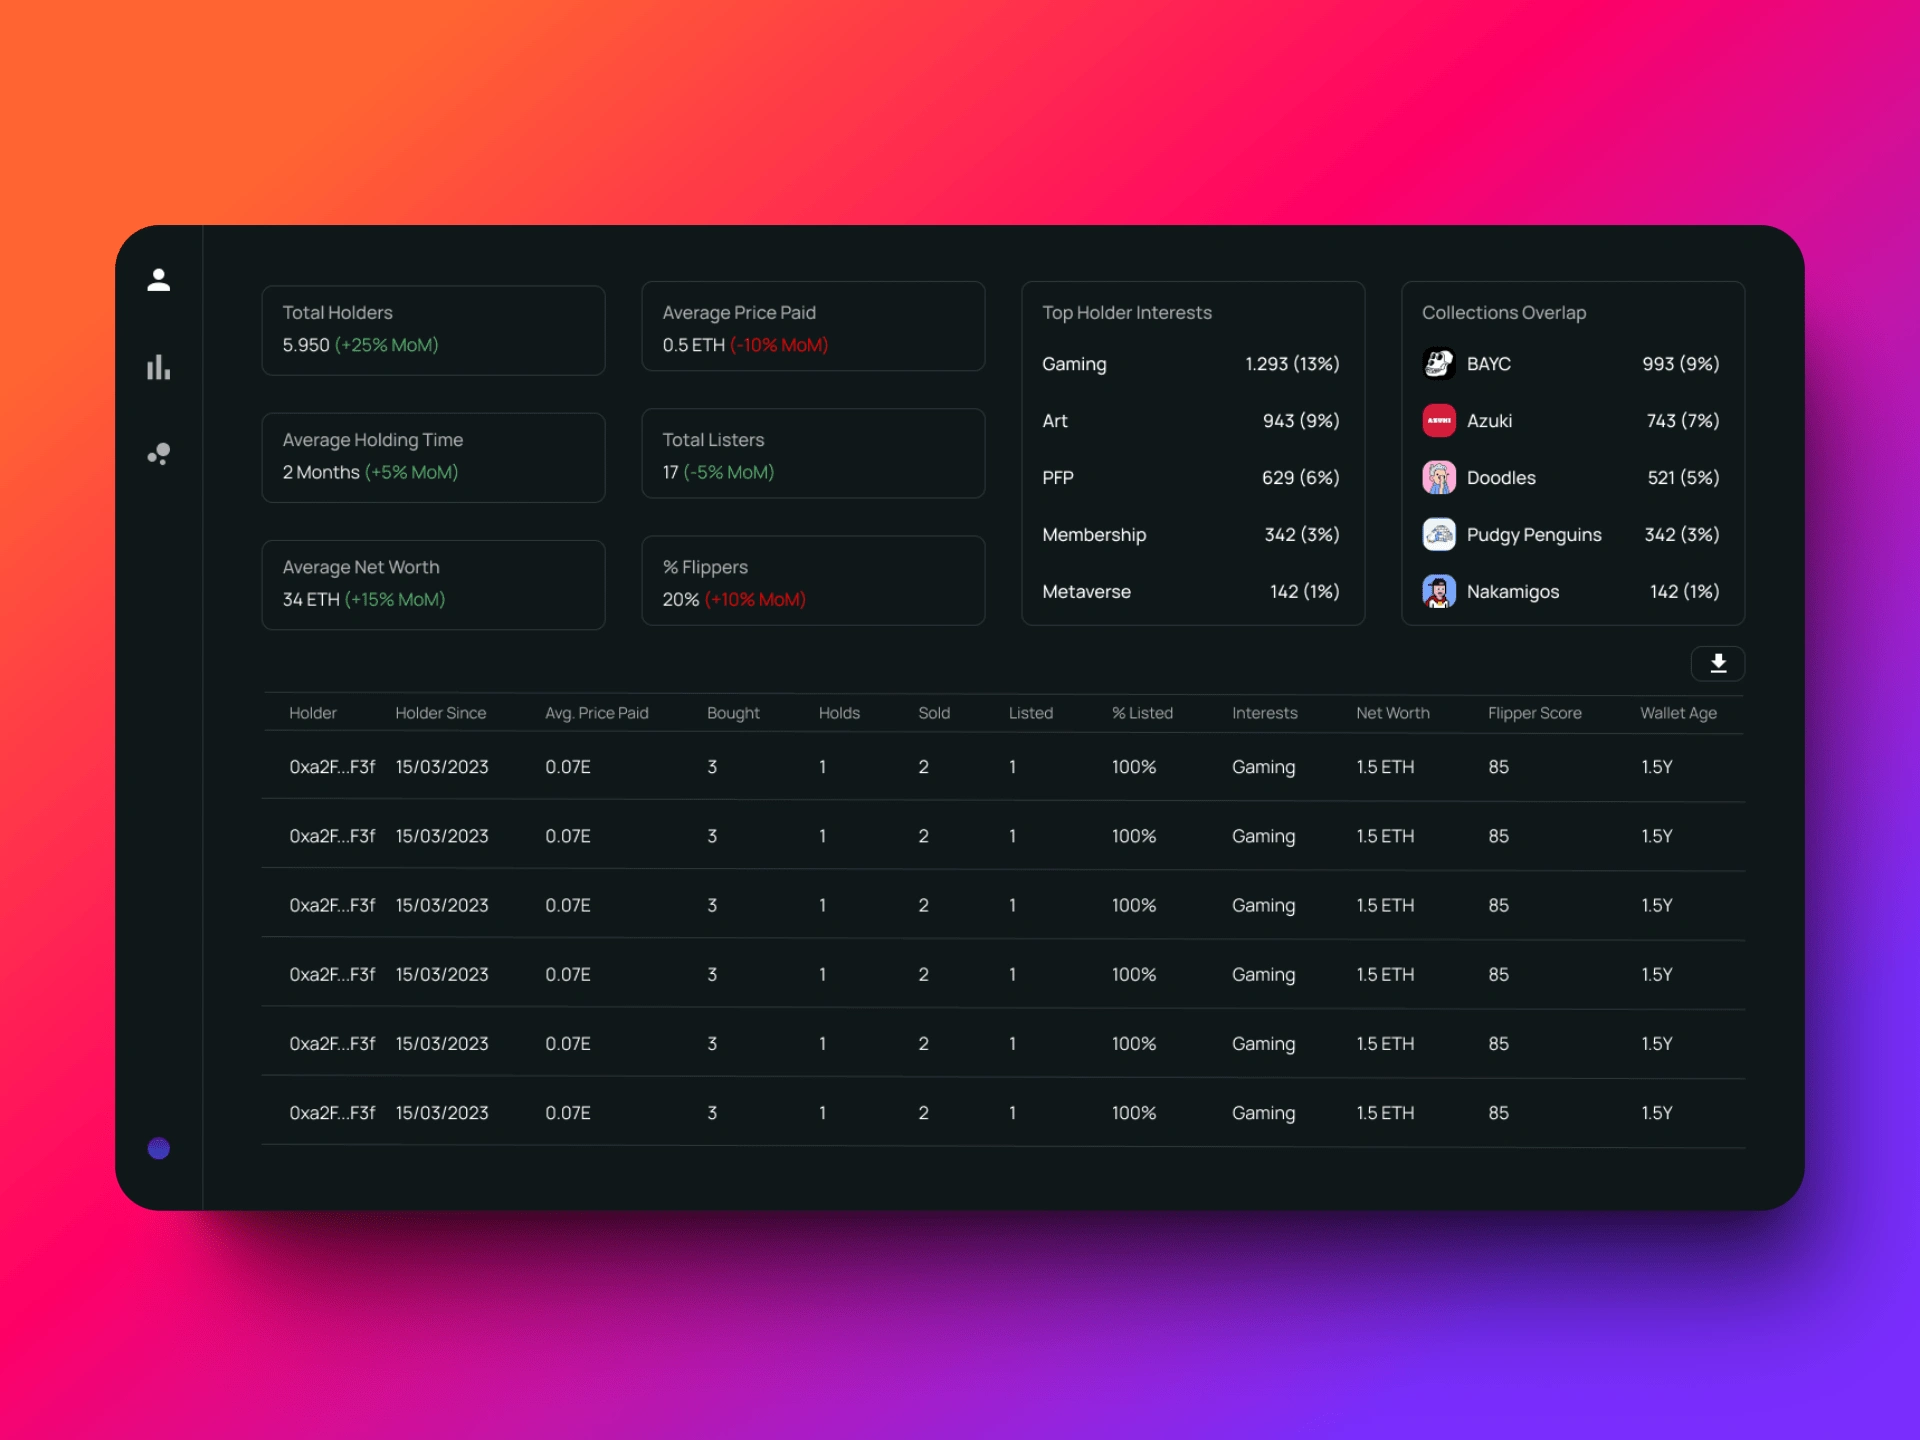The height and width of the screenshot is (1440, 1920).
Task: Open the Average Holding Time stat card
Action: [x=433, y=457]
